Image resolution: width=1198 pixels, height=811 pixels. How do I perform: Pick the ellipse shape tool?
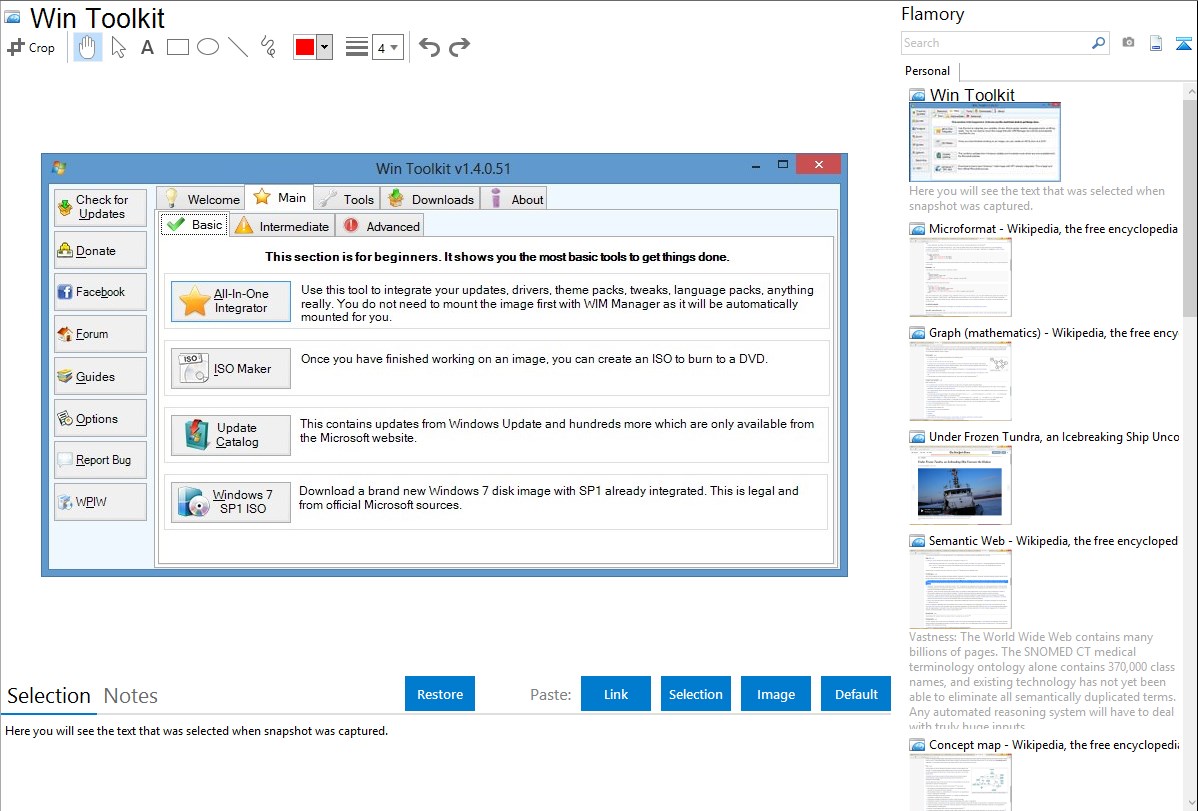click(x=208, y=47)
